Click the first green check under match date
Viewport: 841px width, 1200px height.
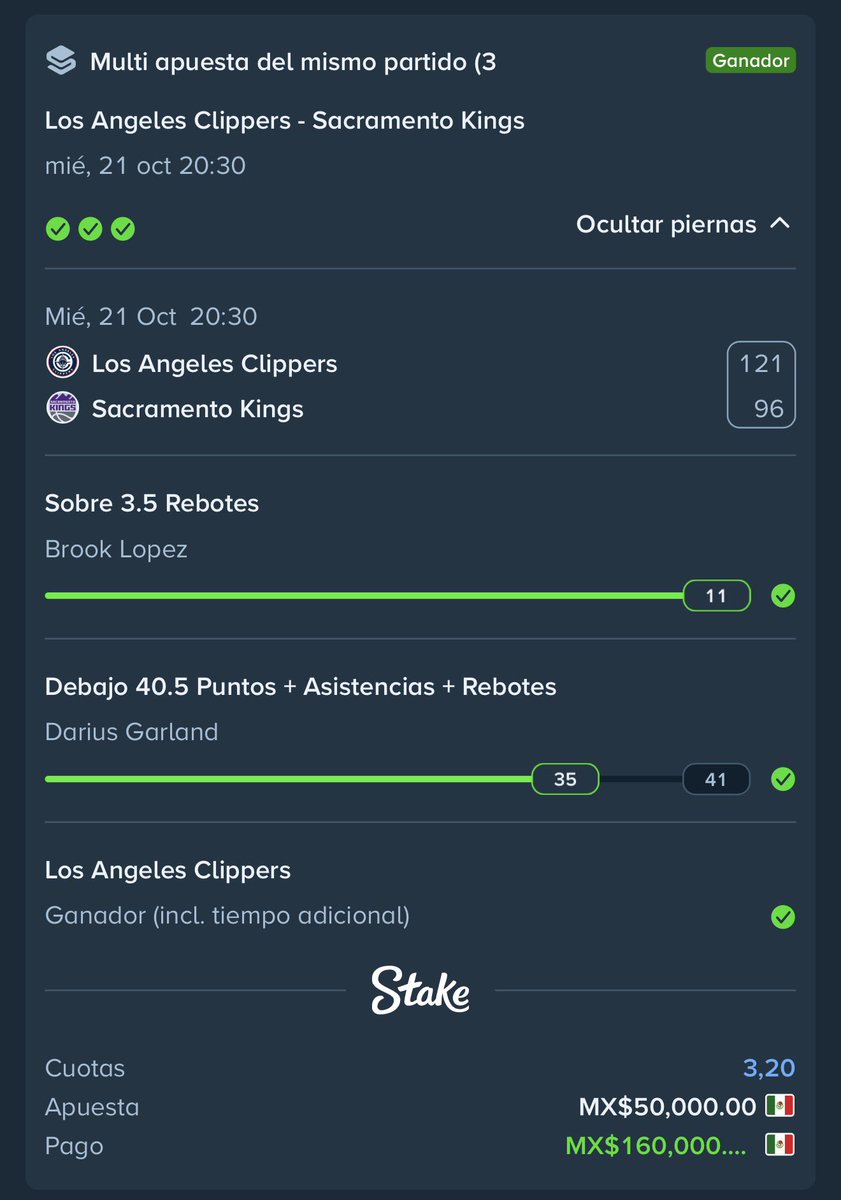pos(58,229)
